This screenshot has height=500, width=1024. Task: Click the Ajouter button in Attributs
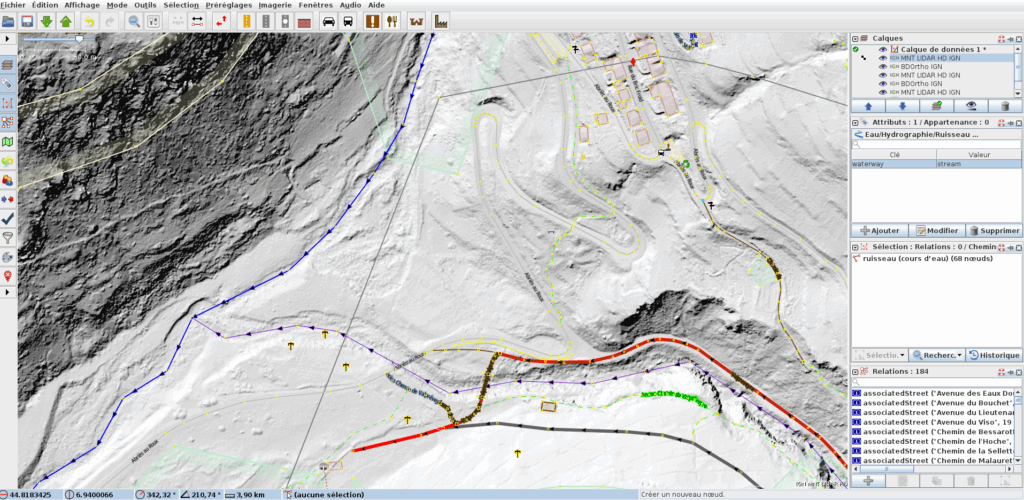pyautogui.click(x=880, y=230)
